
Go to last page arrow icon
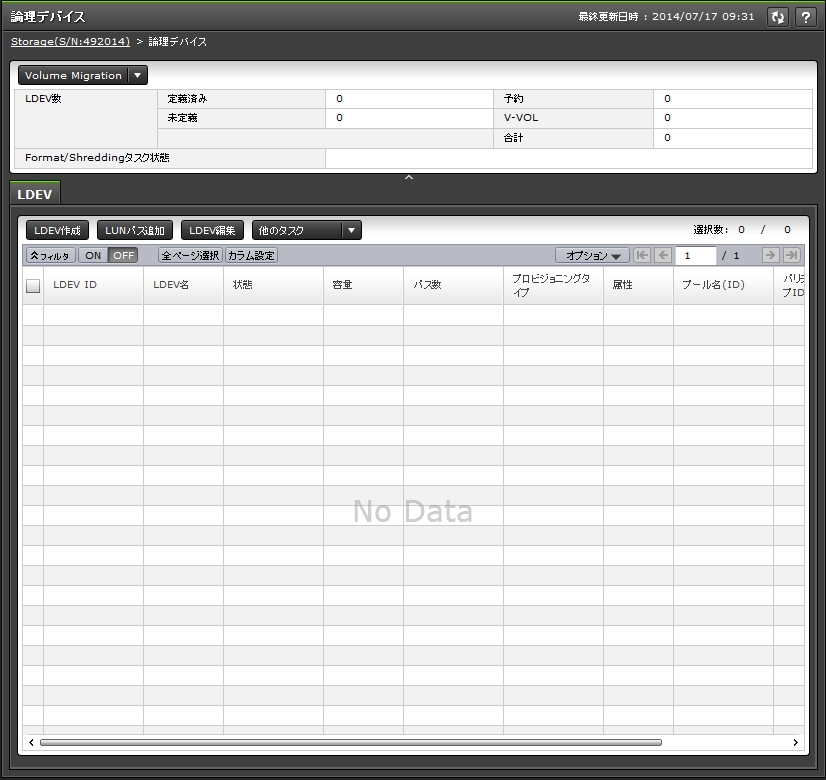792,255
